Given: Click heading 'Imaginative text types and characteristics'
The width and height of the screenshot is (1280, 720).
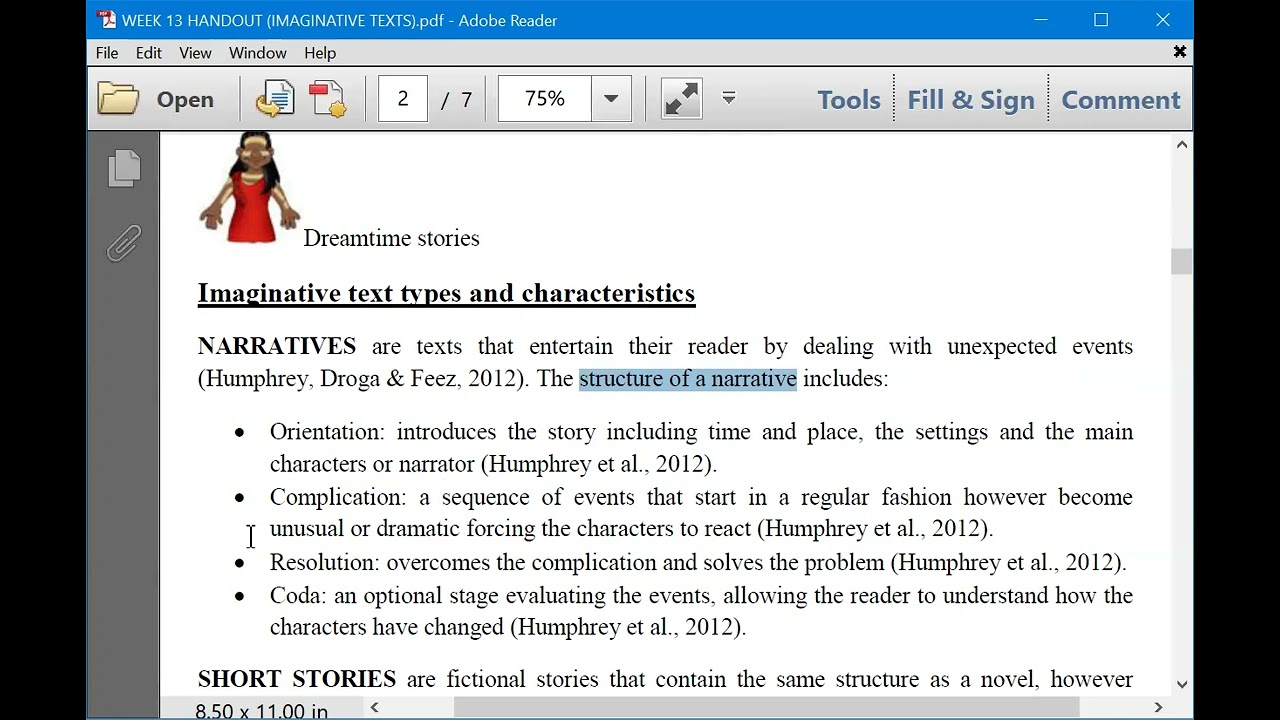Looking at the screenshot, I should point(446,293).
